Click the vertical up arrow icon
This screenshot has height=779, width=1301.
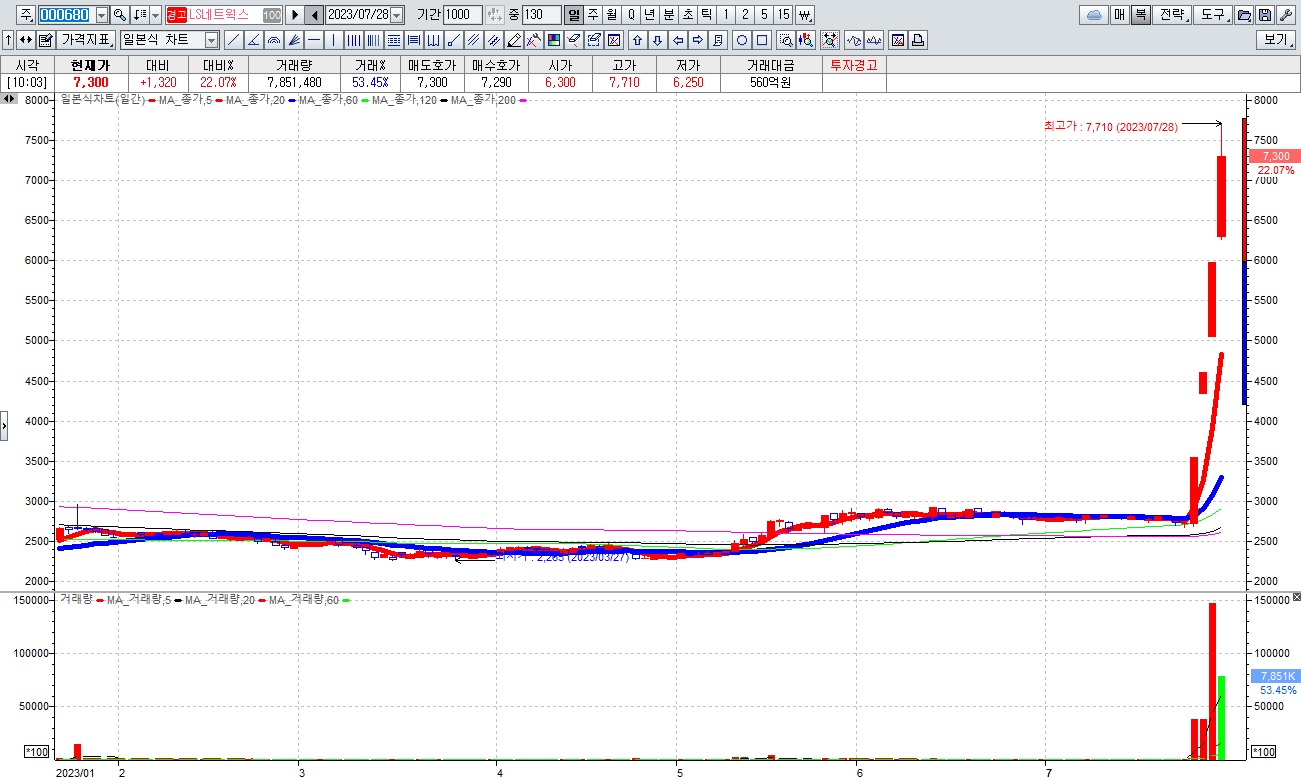point(8,40)
